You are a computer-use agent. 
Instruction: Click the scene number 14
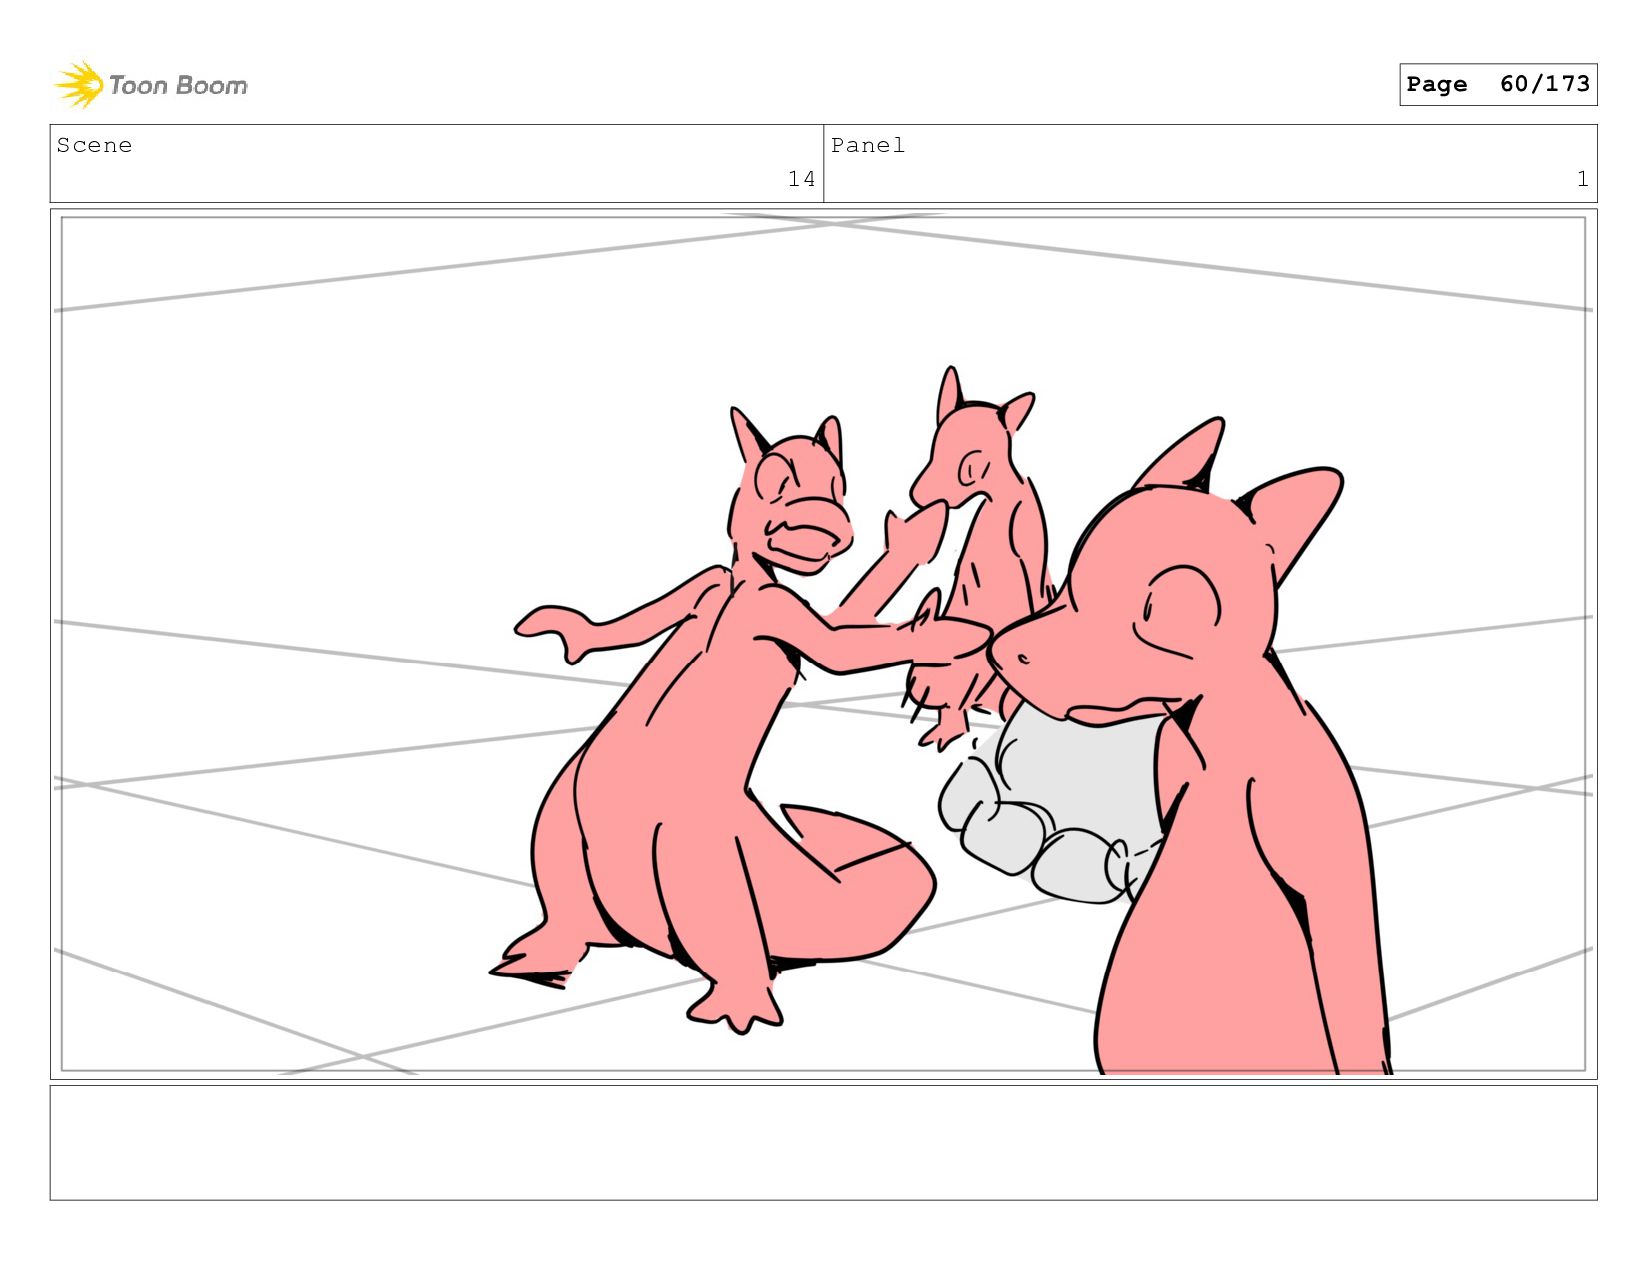point(801,179)
